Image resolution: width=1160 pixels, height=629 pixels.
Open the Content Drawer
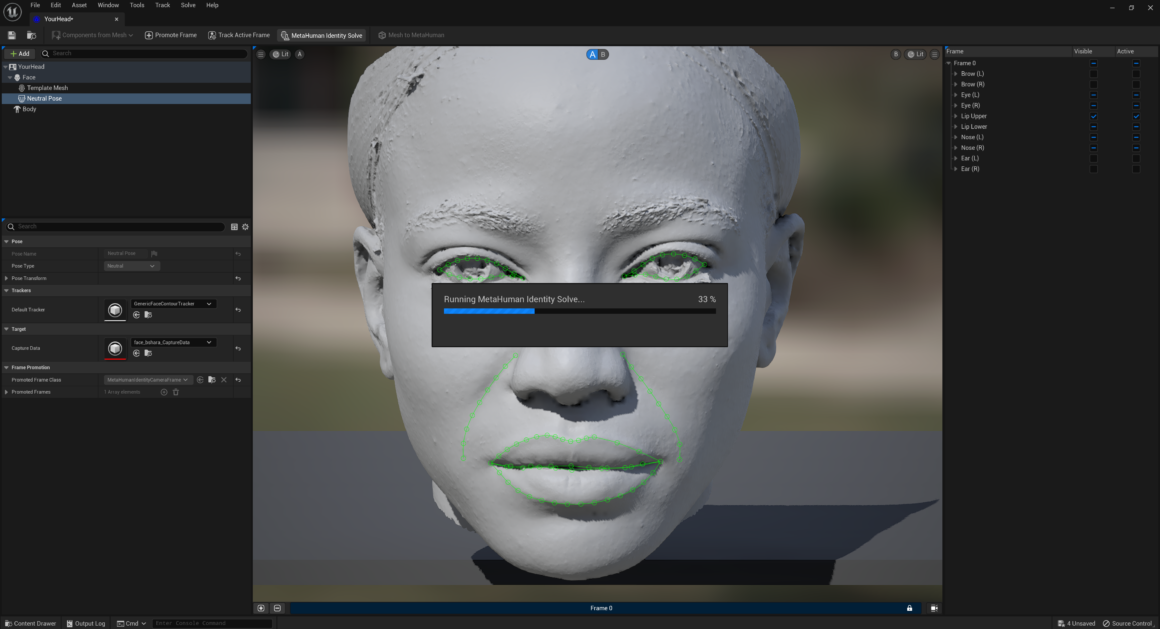(x=31, y=624)
